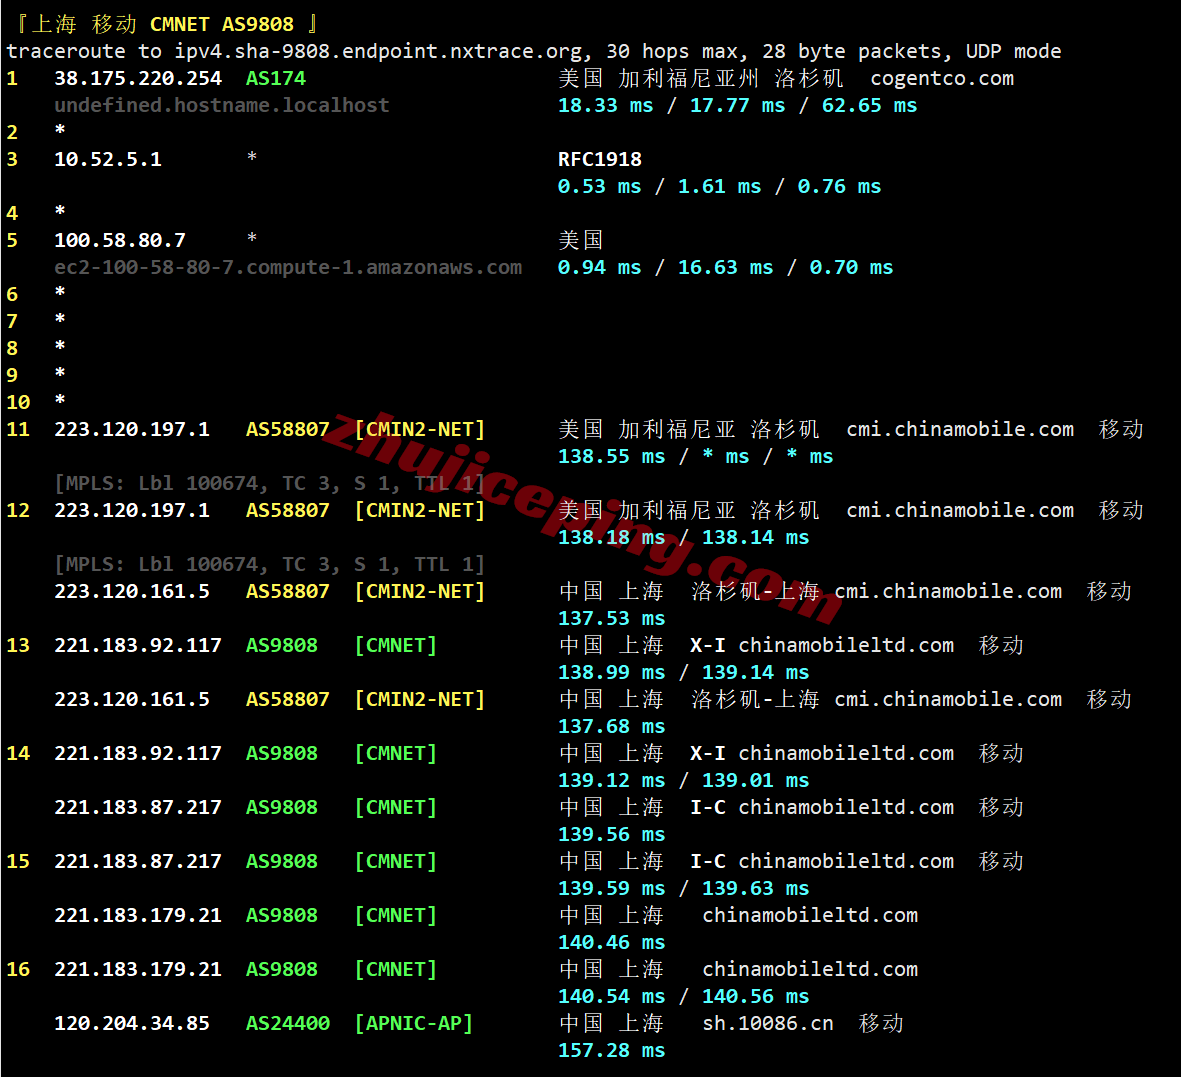Select the IP address 120.204.34.85
This screenshot has height=1077, width=1181.
[x=132, y=1024]
